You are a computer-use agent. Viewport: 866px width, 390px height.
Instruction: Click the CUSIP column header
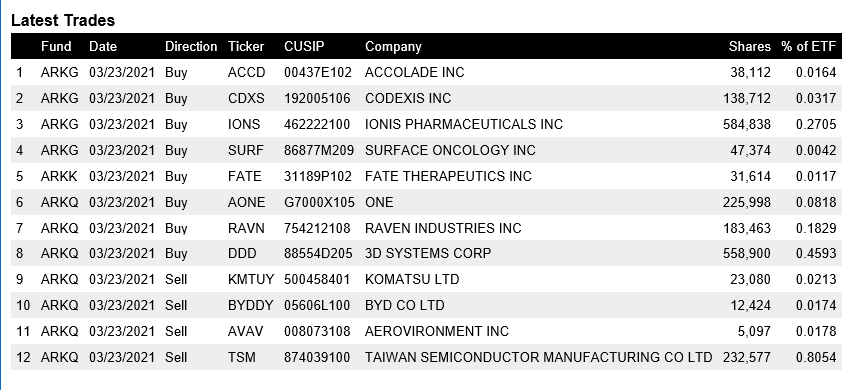(304, 46)
